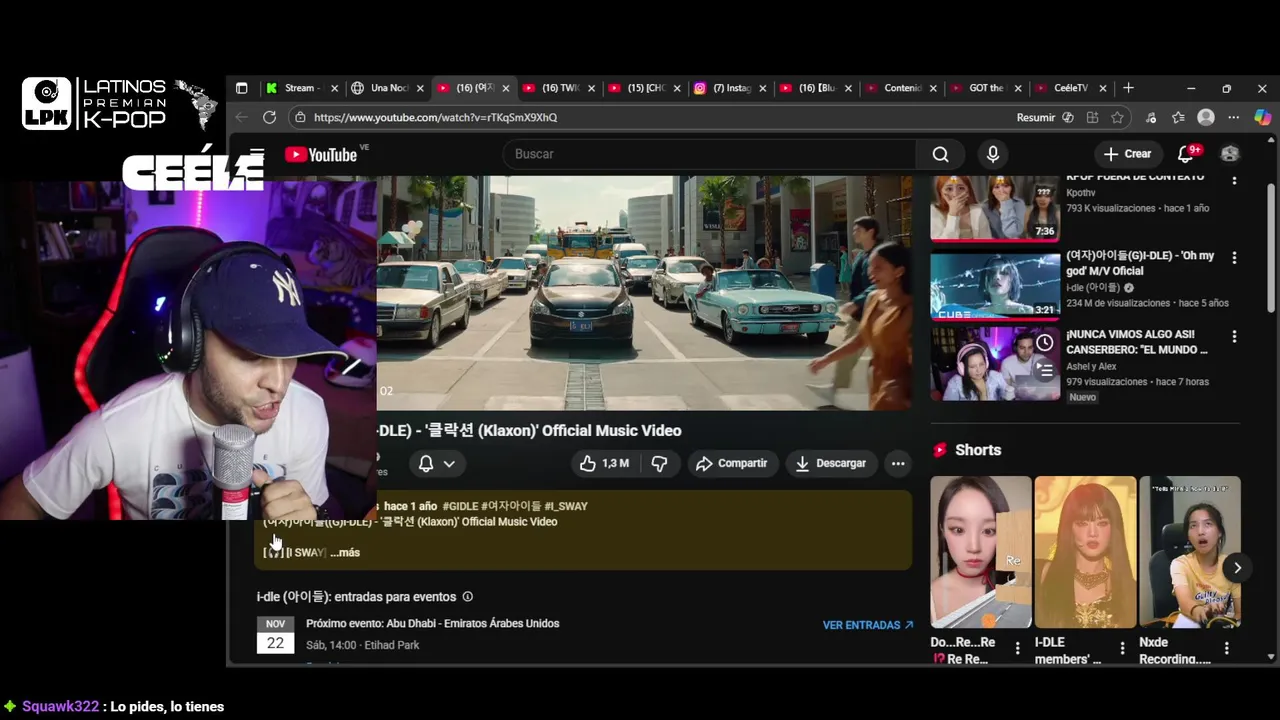Open the KPOP FUERA DE CONTEXTO thumbnail

(x=995, y=208)
